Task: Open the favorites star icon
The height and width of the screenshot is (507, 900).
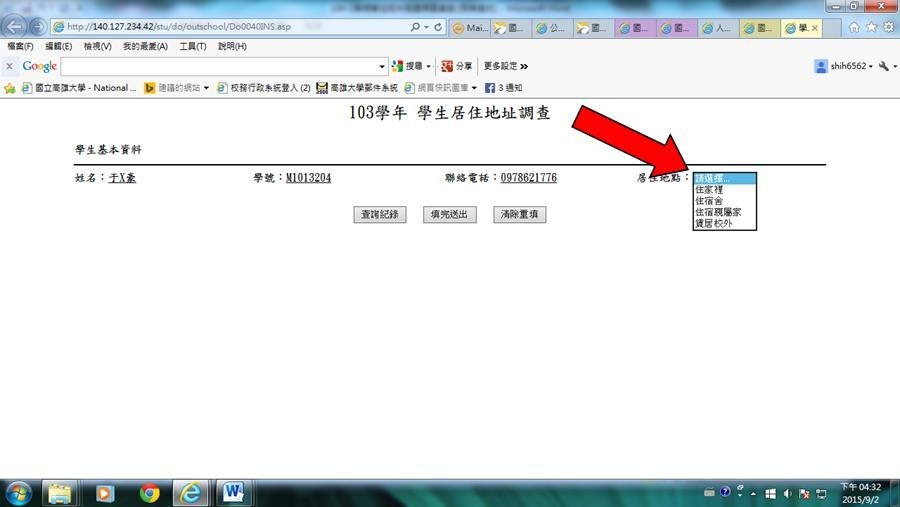Action: pyautogui.click(x=870, y=27)
